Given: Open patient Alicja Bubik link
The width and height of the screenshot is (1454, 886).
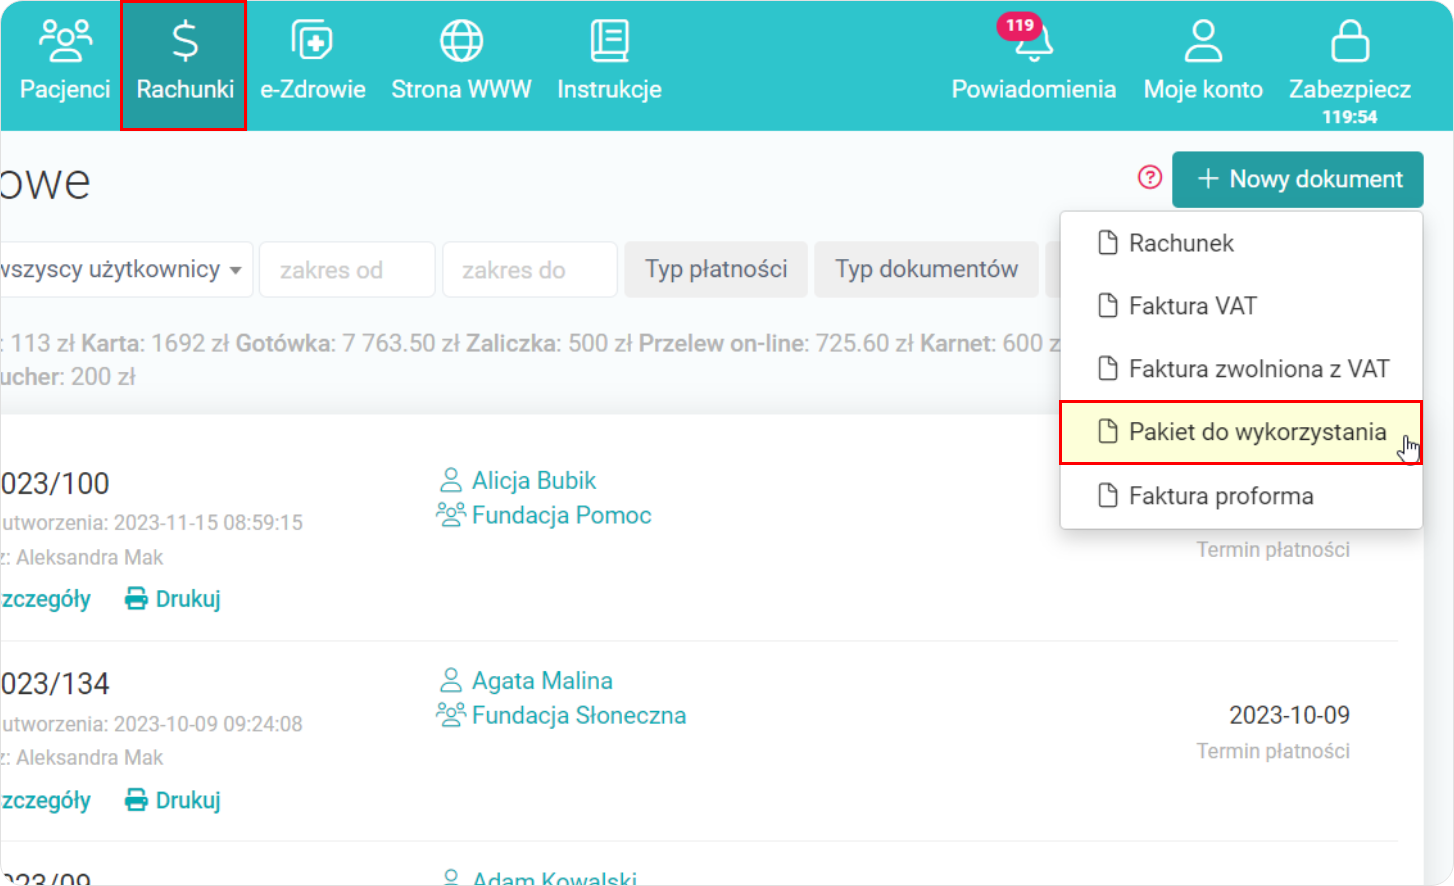Looking at the screenshot, I should 534,481.
